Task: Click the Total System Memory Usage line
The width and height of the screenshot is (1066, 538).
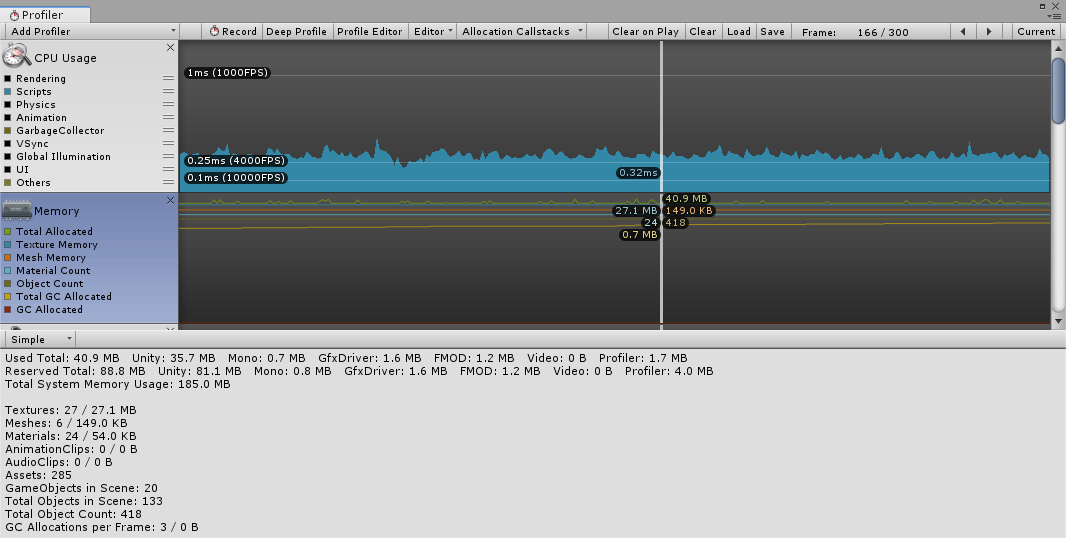Action: click(x=118, y=384)
